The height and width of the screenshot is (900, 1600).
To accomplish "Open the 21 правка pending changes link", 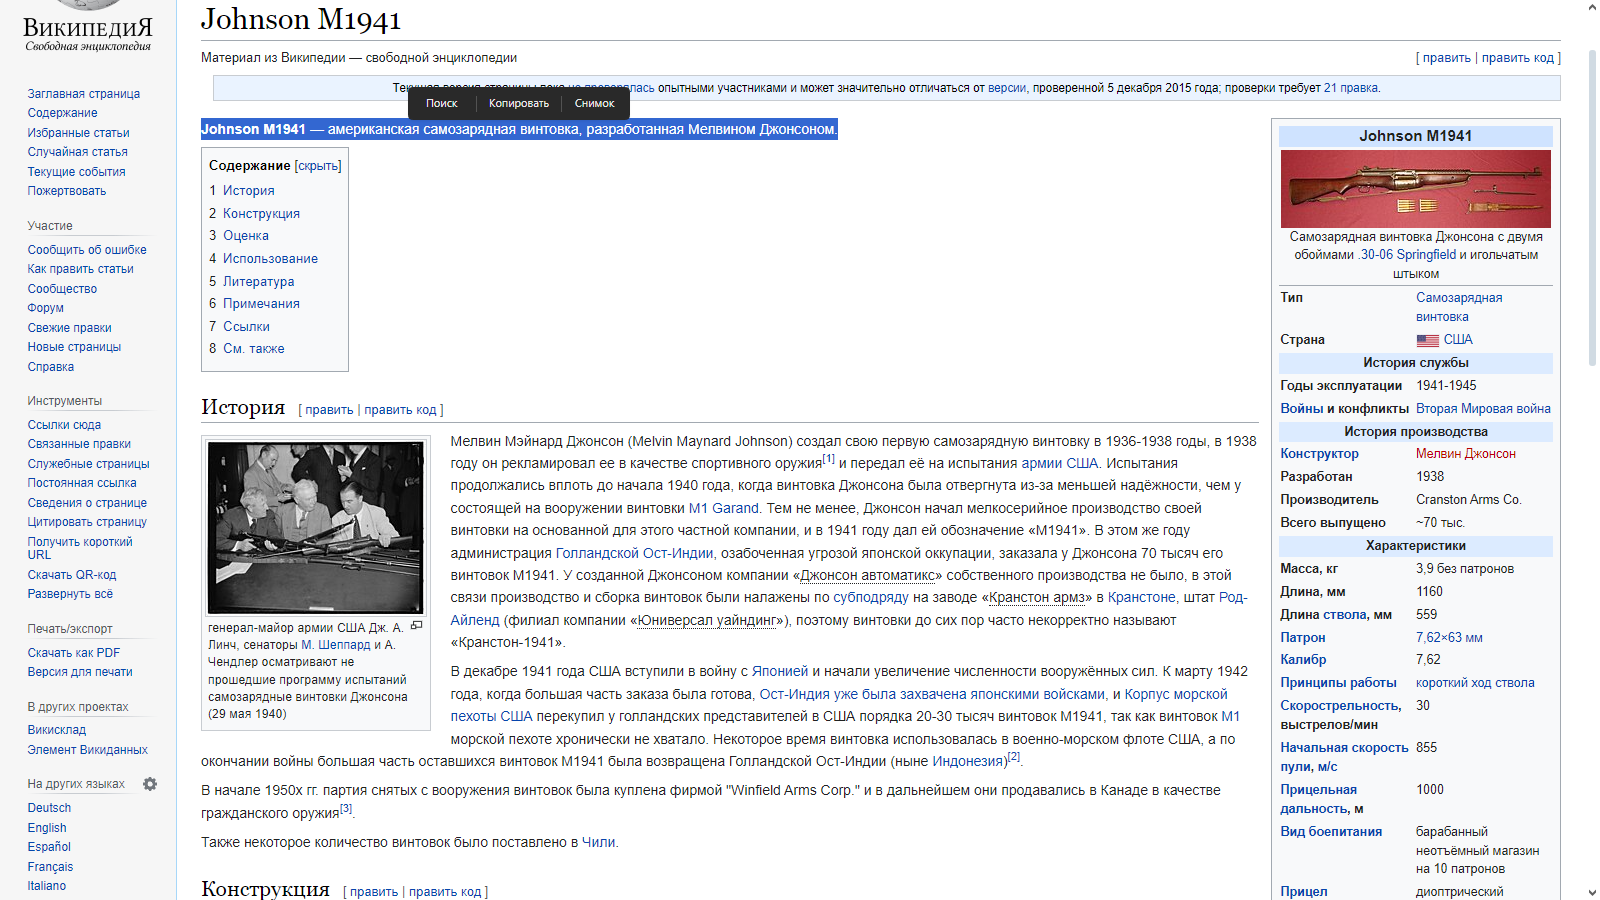I will coord(1350,88).
